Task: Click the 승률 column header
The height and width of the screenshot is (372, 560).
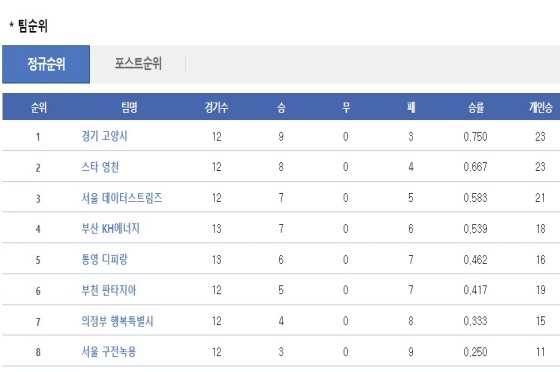Action: (x=476, y=107)
